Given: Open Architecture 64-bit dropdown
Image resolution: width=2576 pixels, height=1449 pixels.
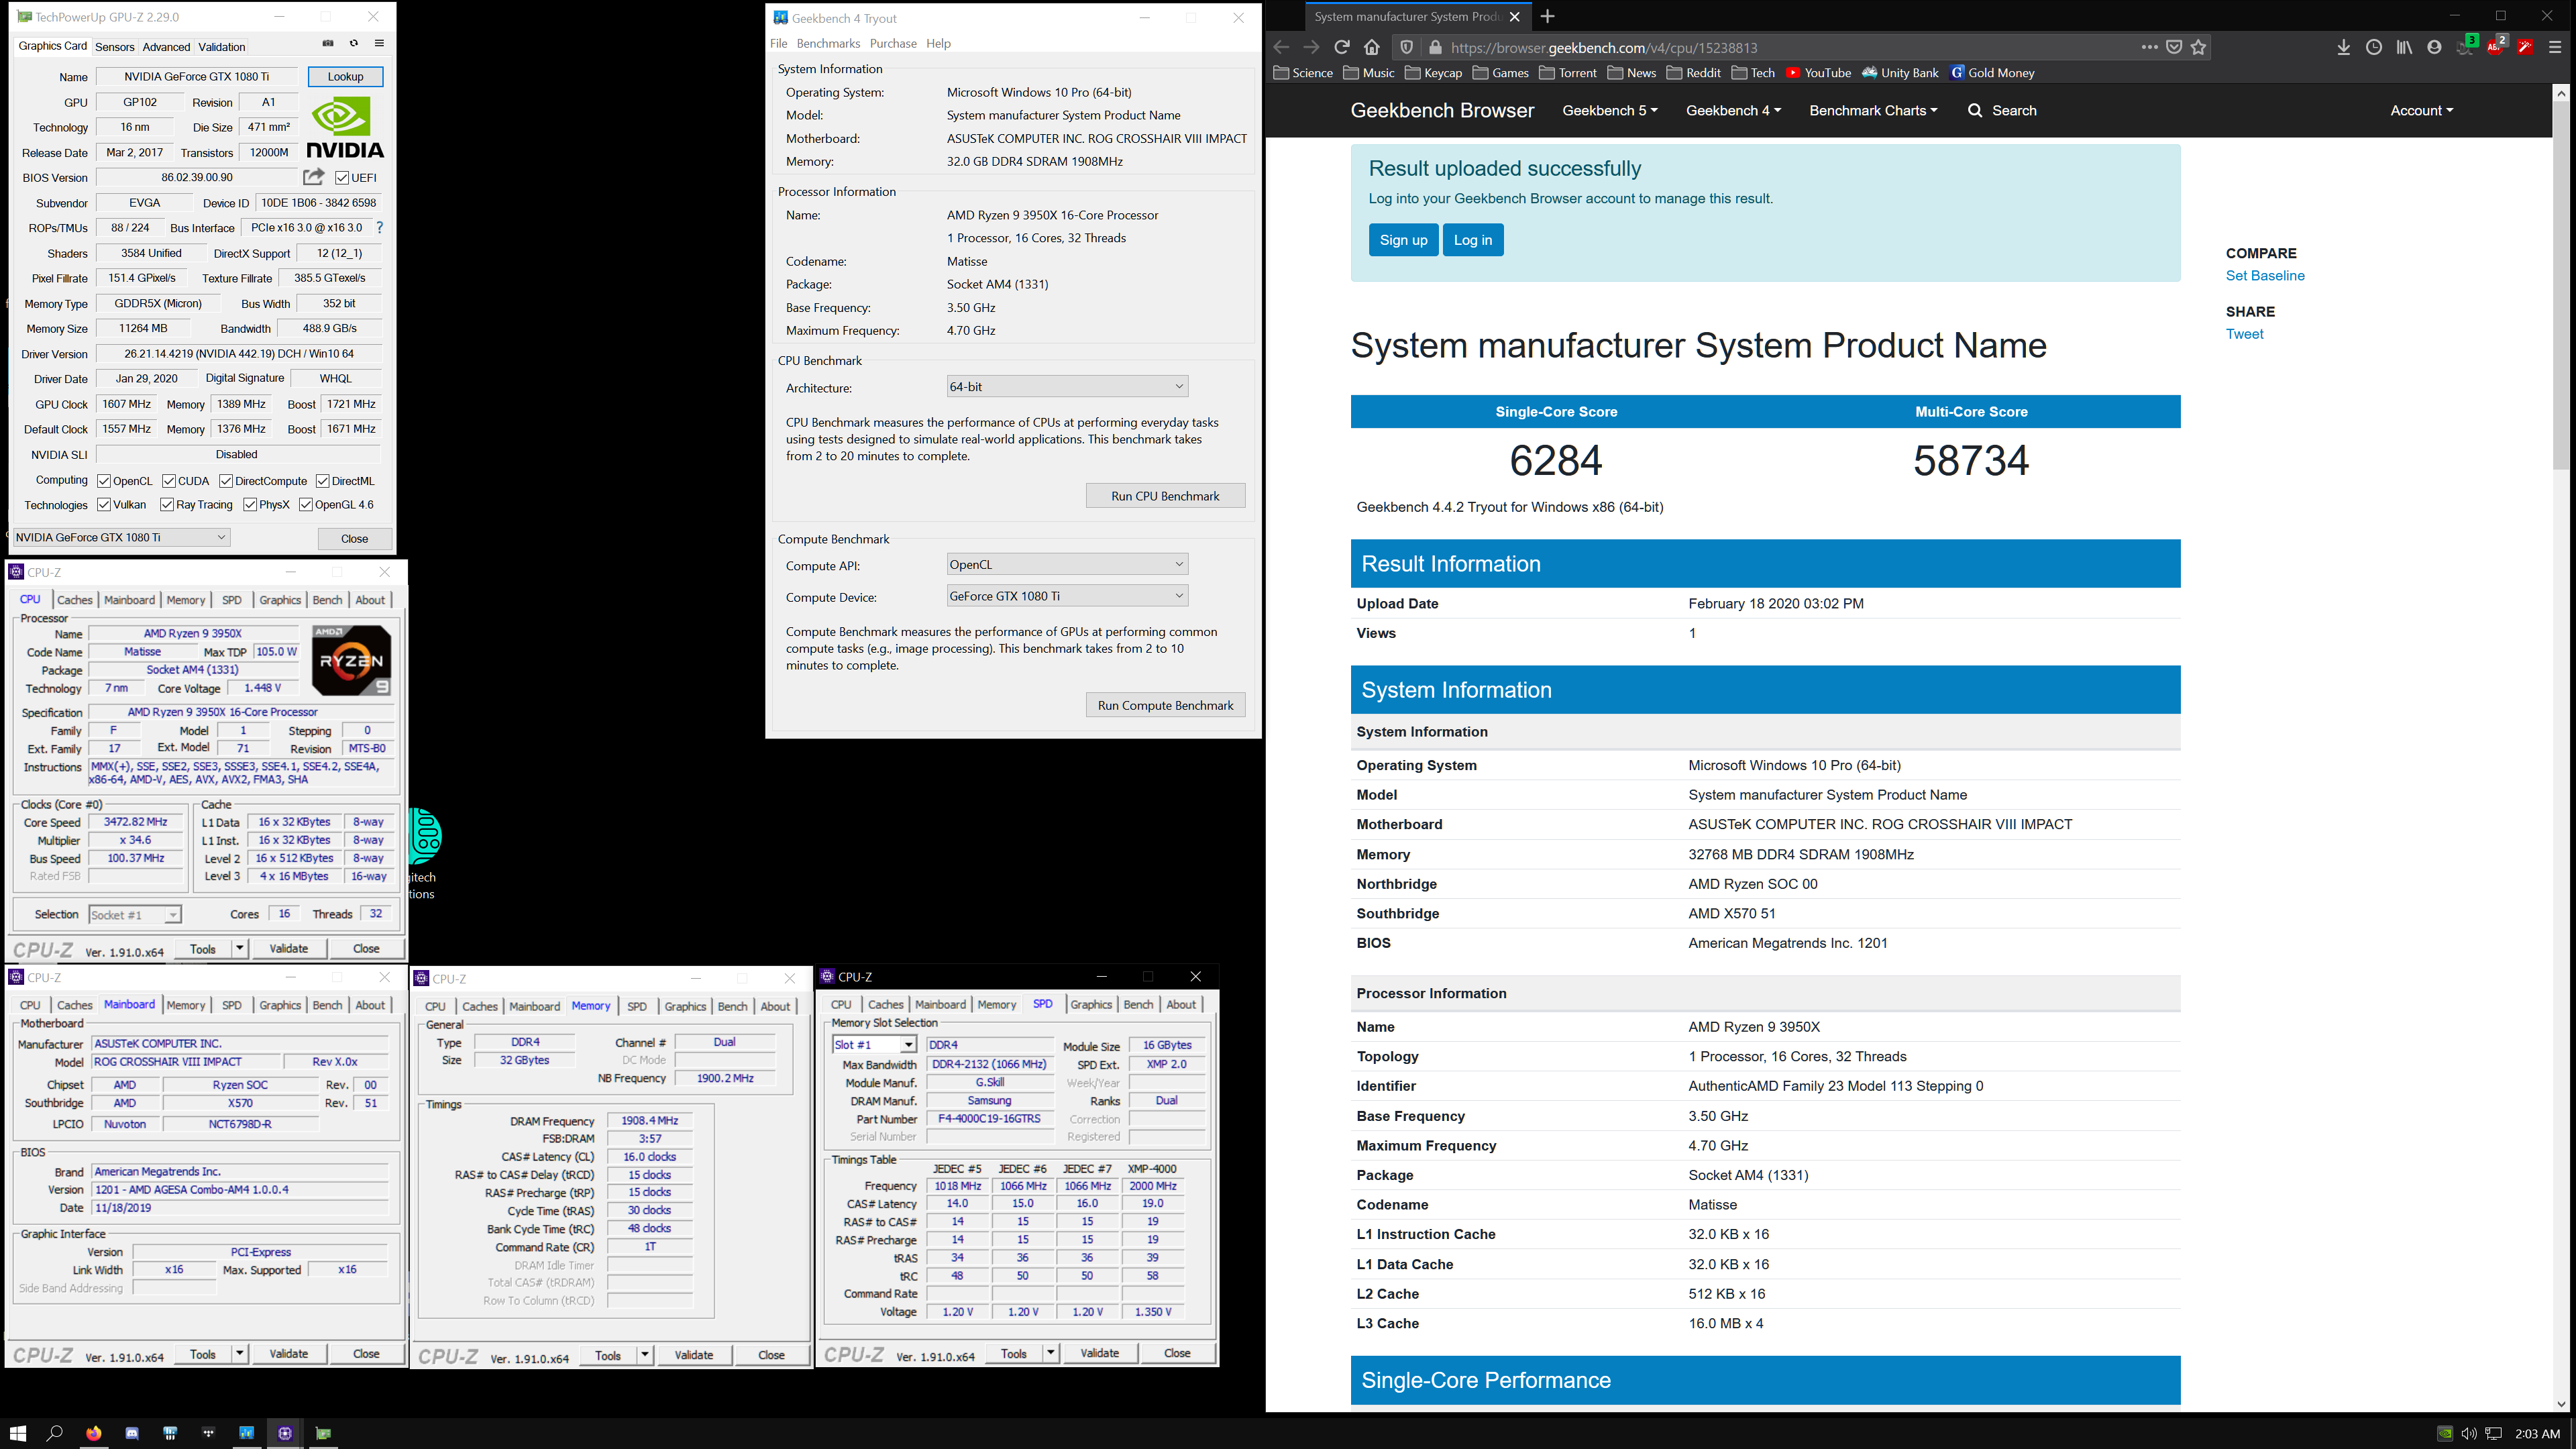Looking at the screenshot, I should point(1067,386).
